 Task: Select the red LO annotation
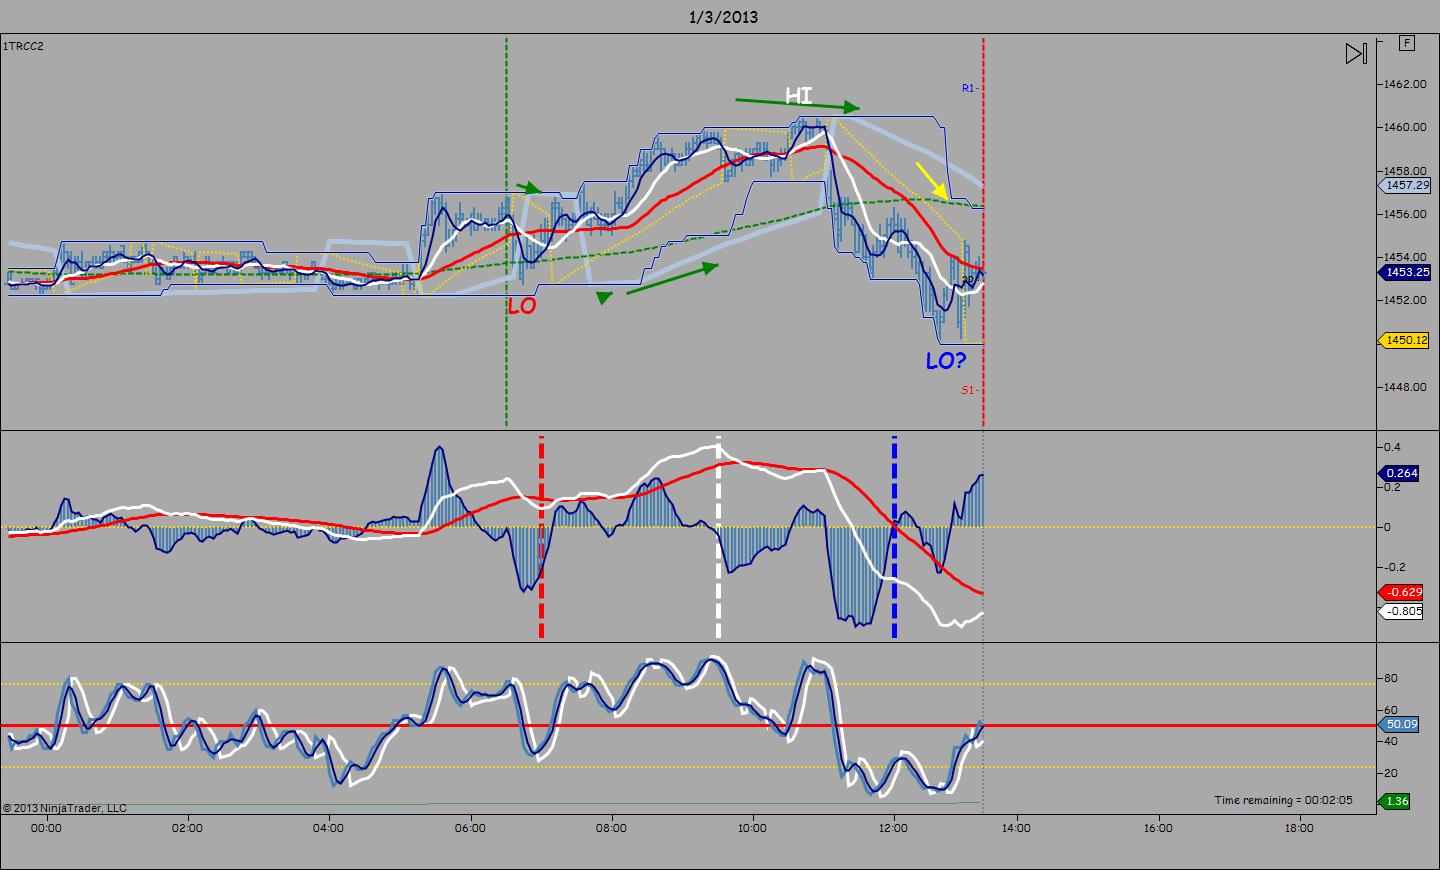coord(522,307)
